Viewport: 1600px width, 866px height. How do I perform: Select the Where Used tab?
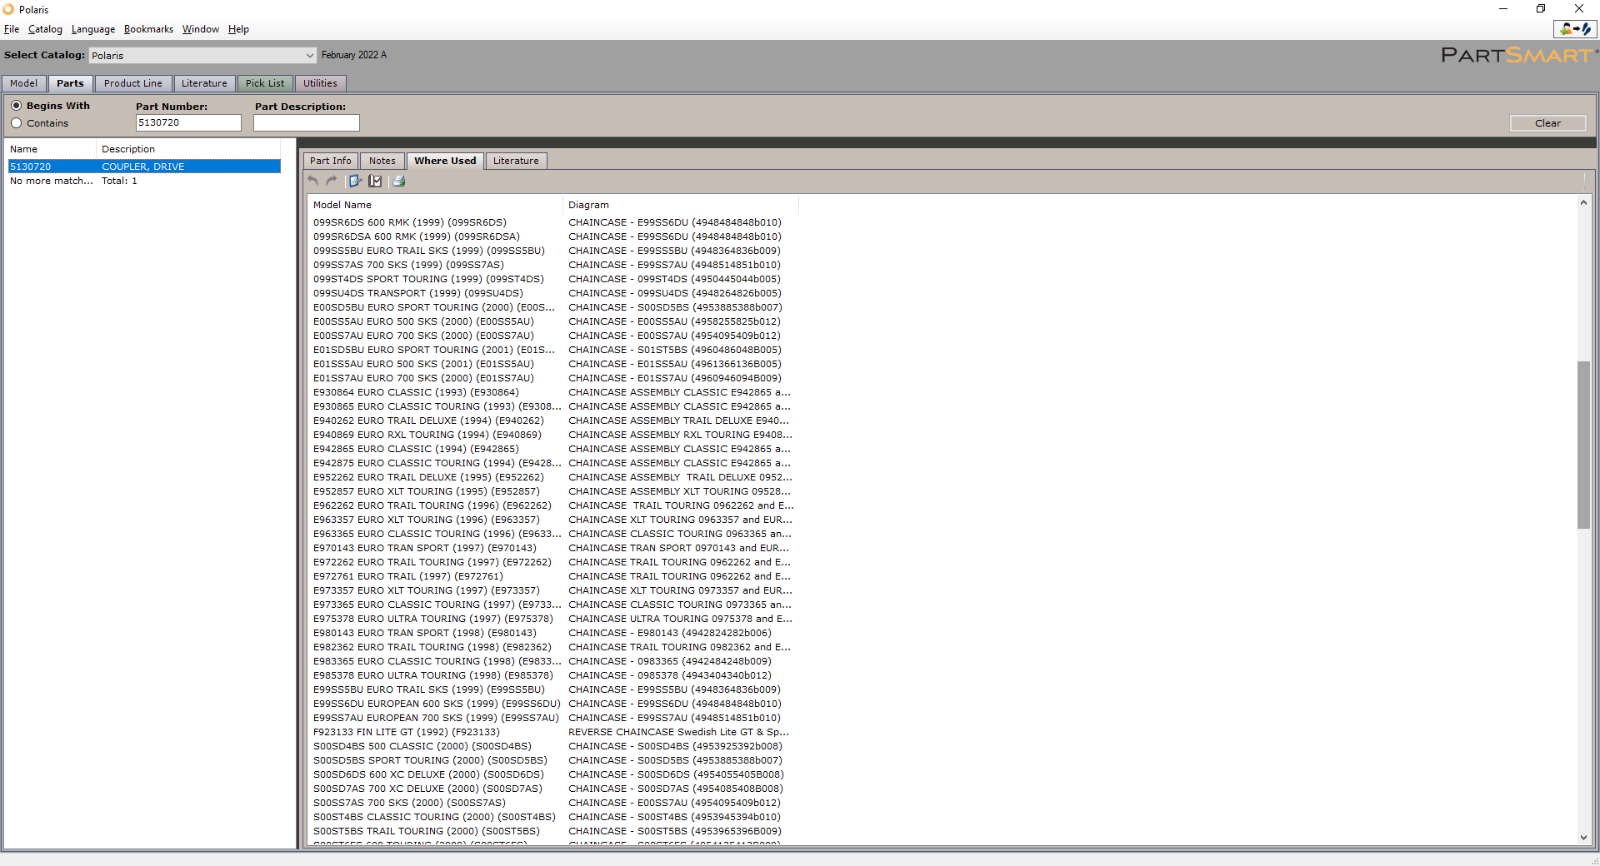click(x=445, y=160)
